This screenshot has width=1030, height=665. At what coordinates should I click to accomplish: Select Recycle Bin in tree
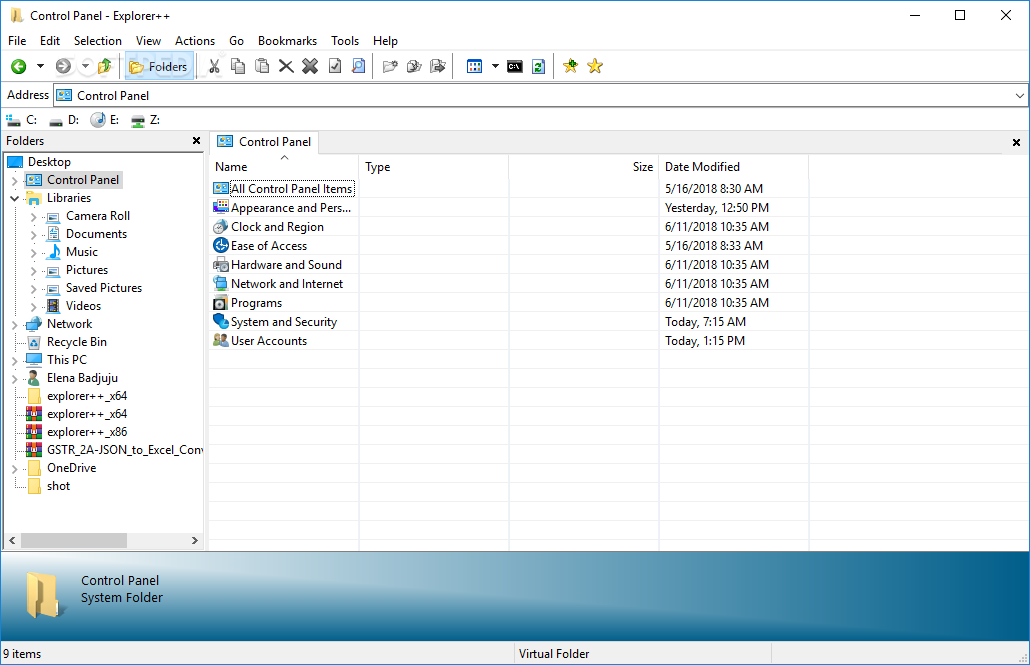pos(76,342)
